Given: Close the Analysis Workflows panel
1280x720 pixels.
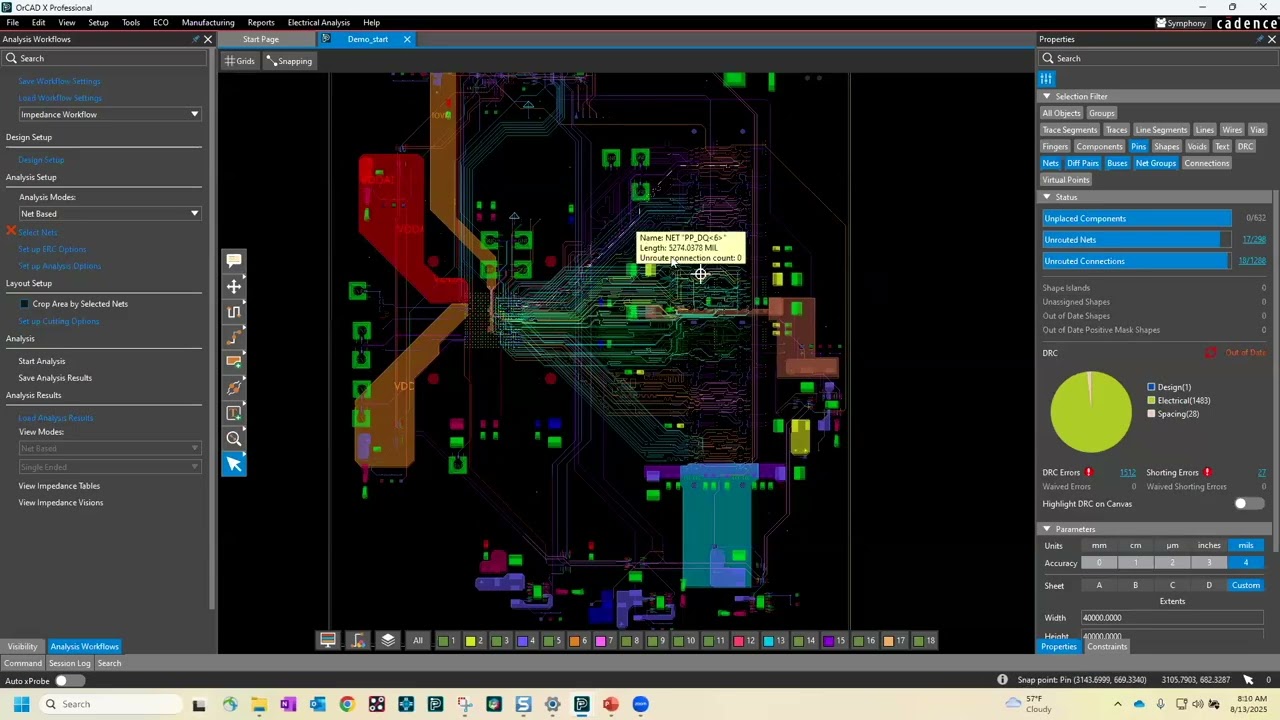Looking at the screenshot, I should coord(208,39).
